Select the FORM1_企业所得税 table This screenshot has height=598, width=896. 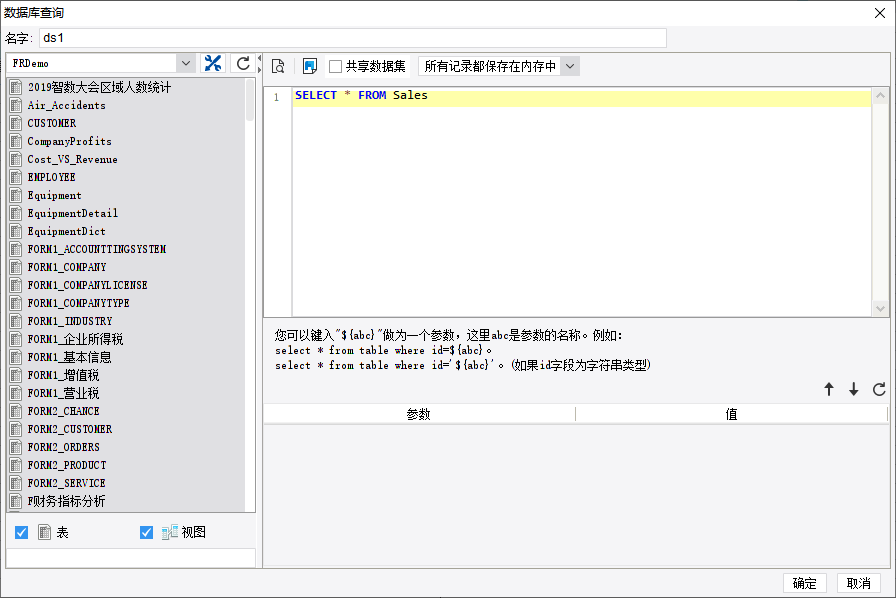pos(75,339)
